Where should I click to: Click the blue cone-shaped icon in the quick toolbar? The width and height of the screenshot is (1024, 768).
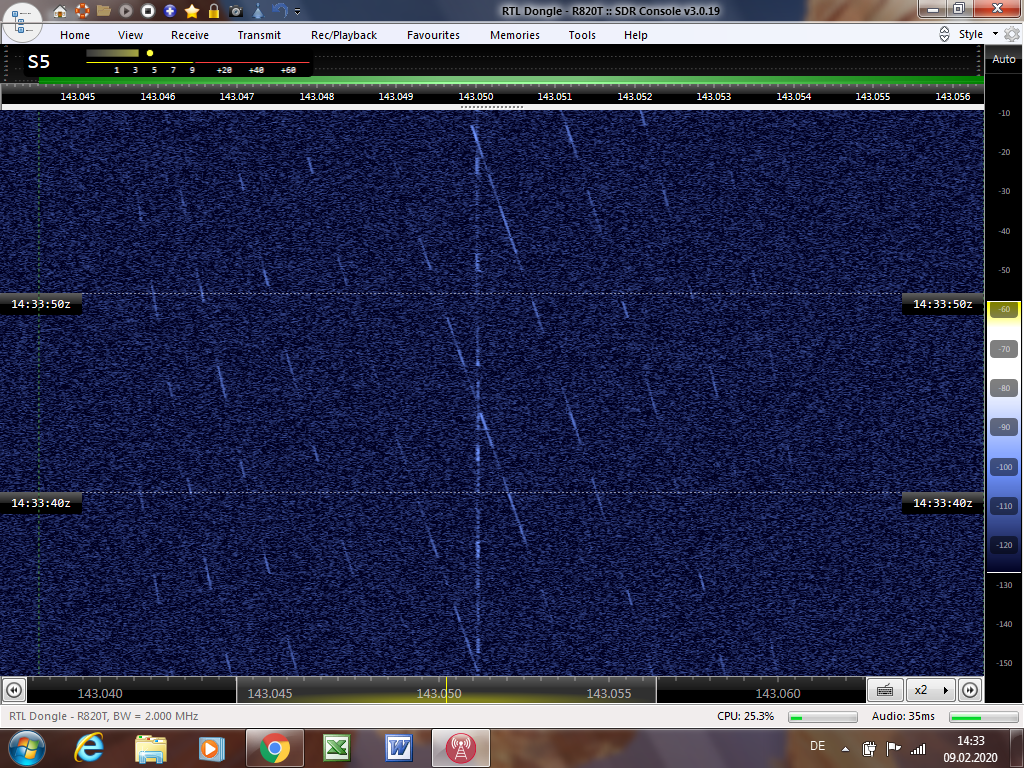click(258, 11)
